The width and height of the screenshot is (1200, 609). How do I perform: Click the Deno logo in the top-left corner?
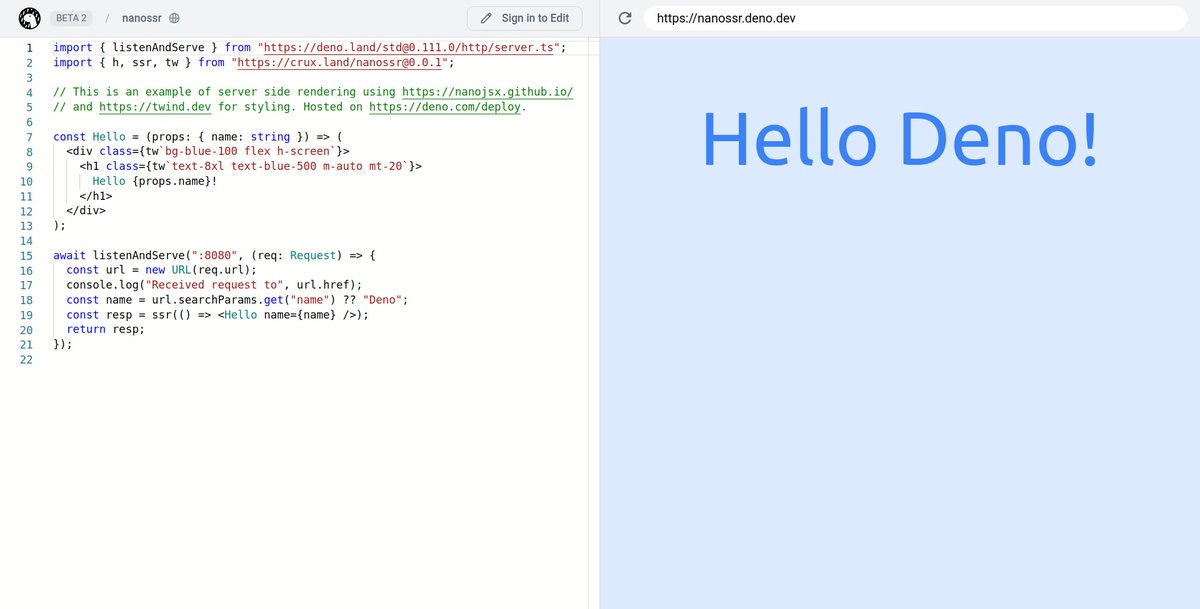pos(27,17)
